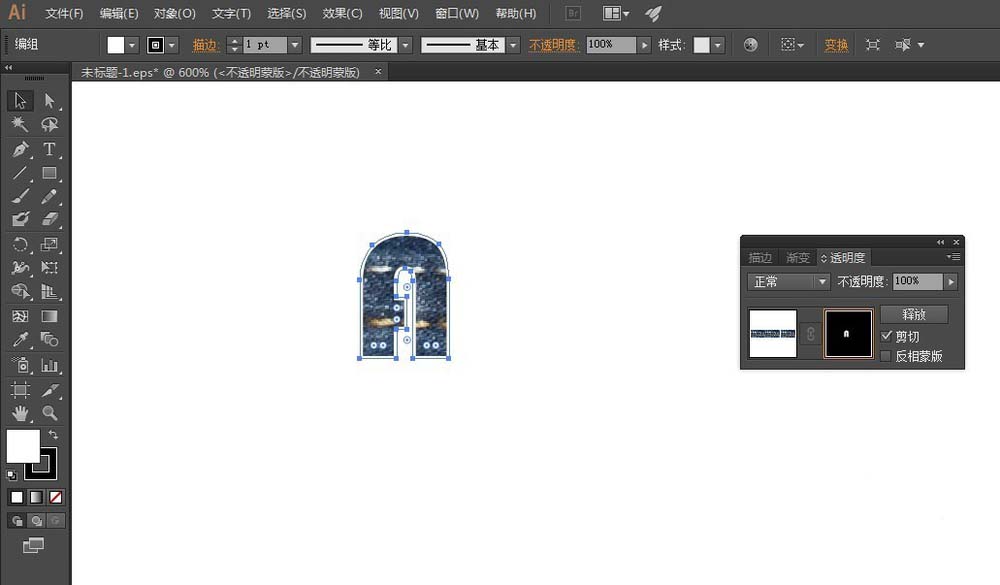The image size is (1000, 585).
Task: Select the artwork thumbnail in Transparency panel
Action: click(x=772, y=334)
